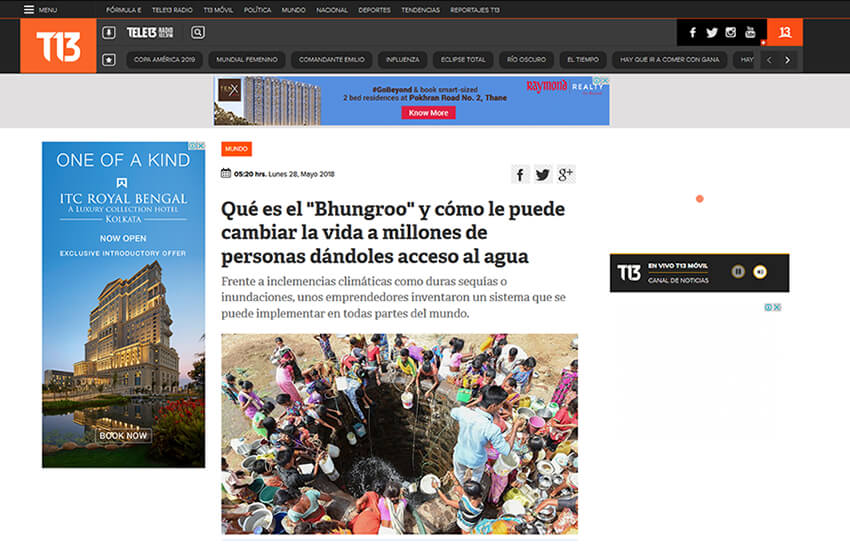
Task: Click BOOK NOW in the ITC Royal Bengal ad
Action: [123, 436]
